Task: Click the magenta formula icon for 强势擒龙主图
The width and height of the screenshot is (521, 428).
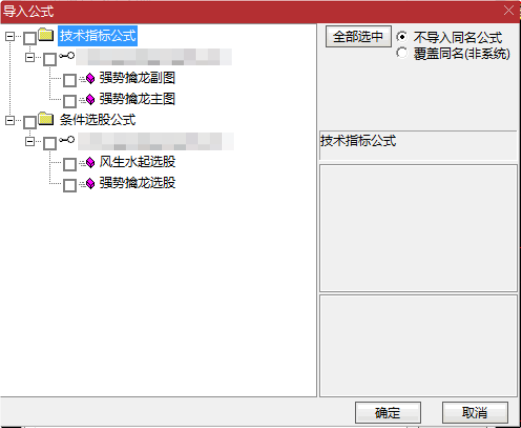Action: pos(90,99)
